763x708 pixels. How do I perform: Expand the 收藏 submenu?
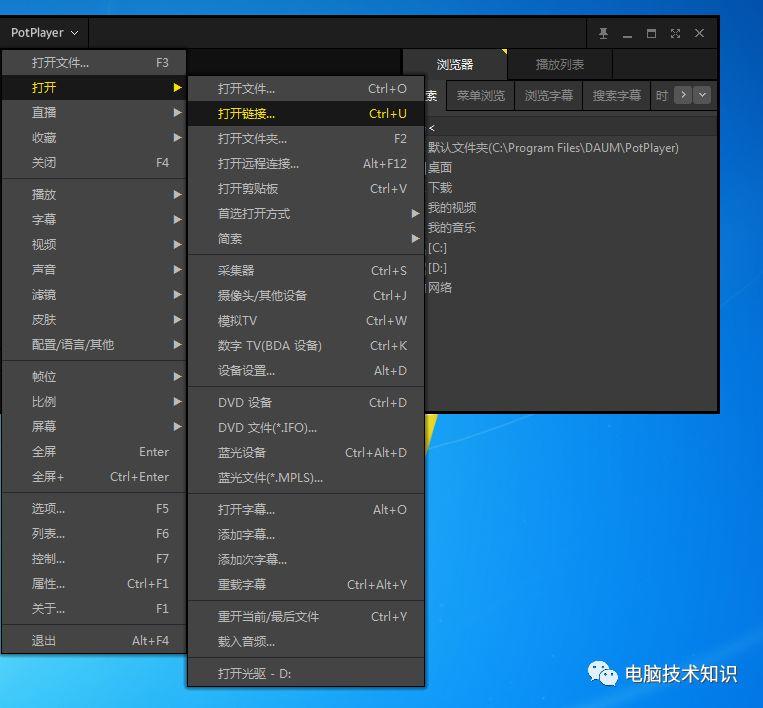click(x=94, y=138)
